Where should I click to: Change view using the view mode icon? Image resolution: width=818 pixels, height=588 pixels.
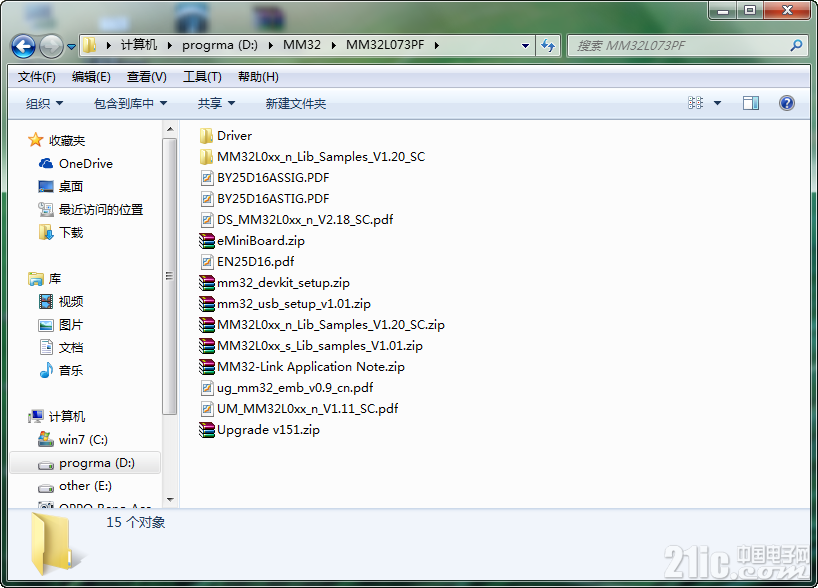pyautogui.click(x=695, y=103)
